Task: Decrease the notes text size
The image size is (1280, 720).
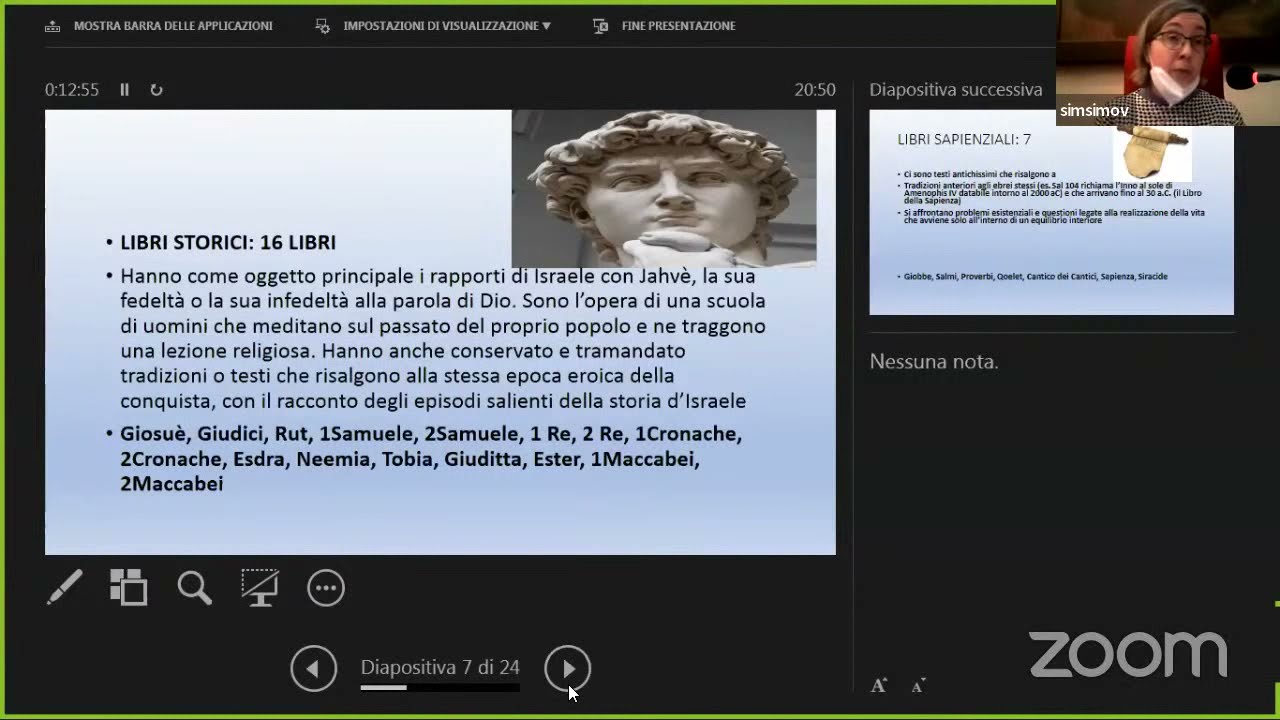Action: pyautogui.click(x=918, y=685)
